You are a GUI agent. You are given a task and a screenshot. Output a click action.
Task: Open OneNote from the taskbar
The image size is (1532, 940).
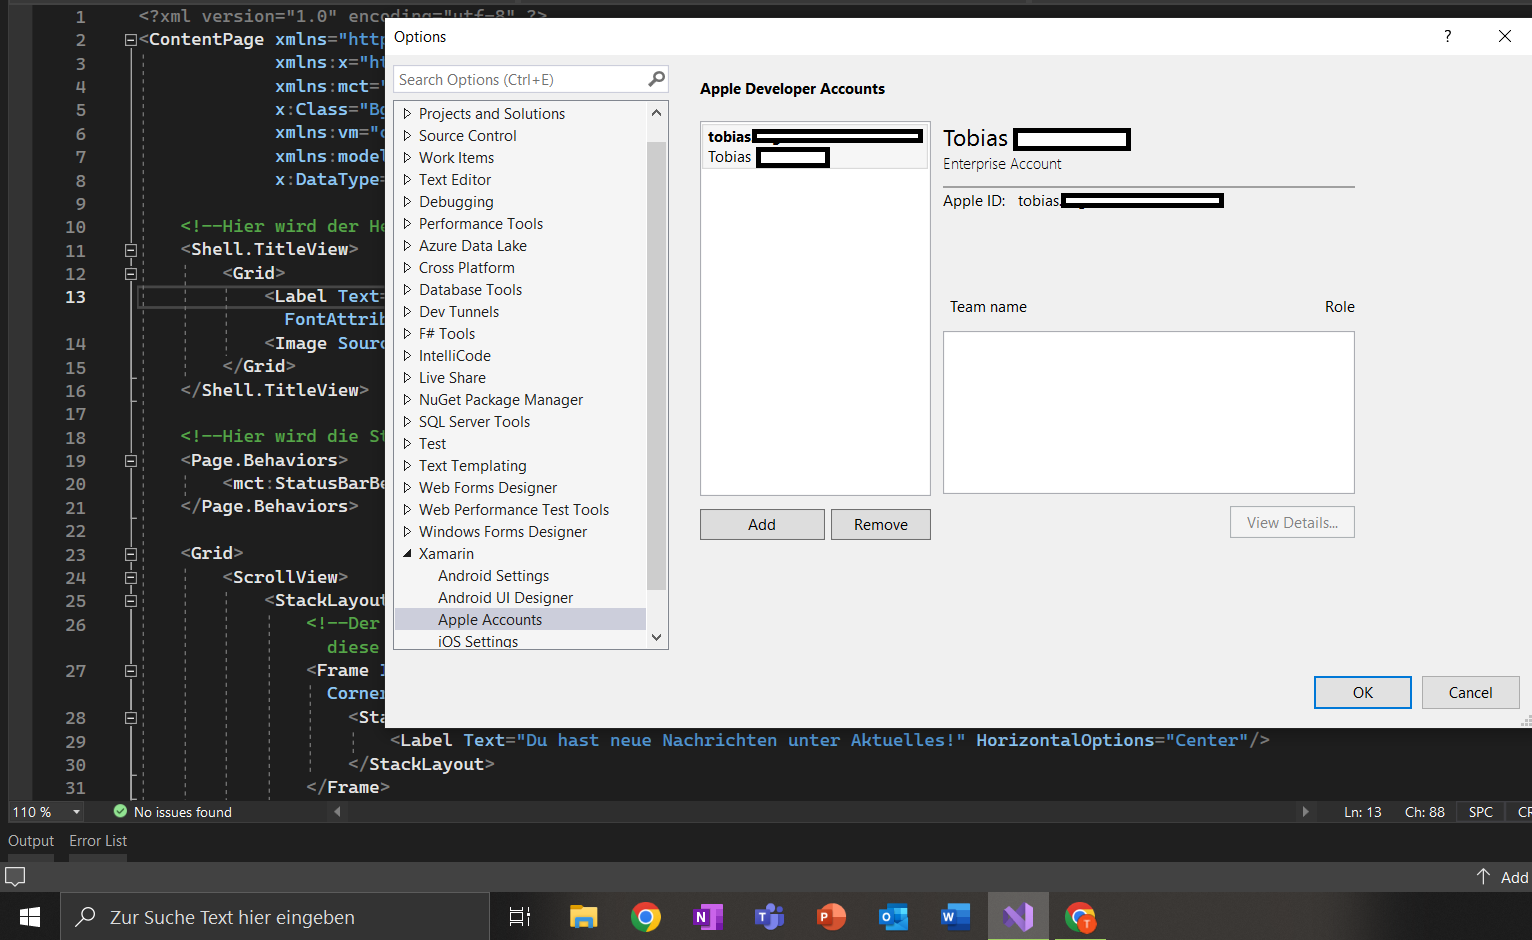coord(708,916)
